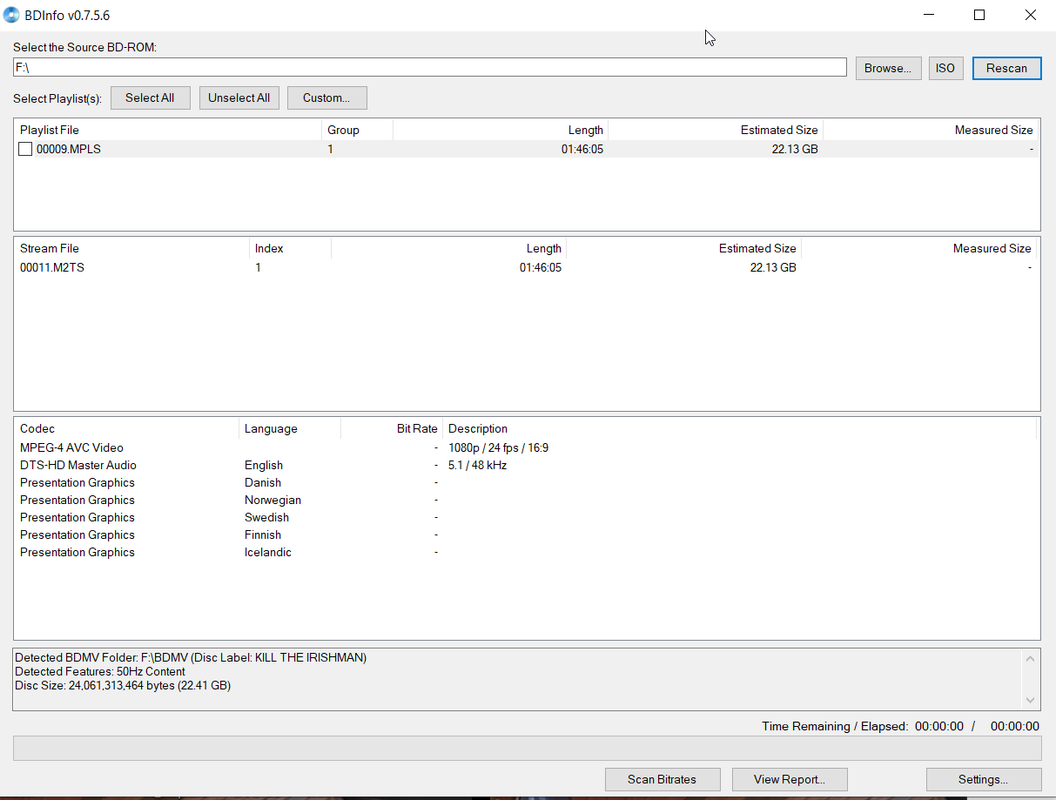This screenshot has width=1056, height=800.
Task: Click the Rescan button
Action: click(1007, 68)
